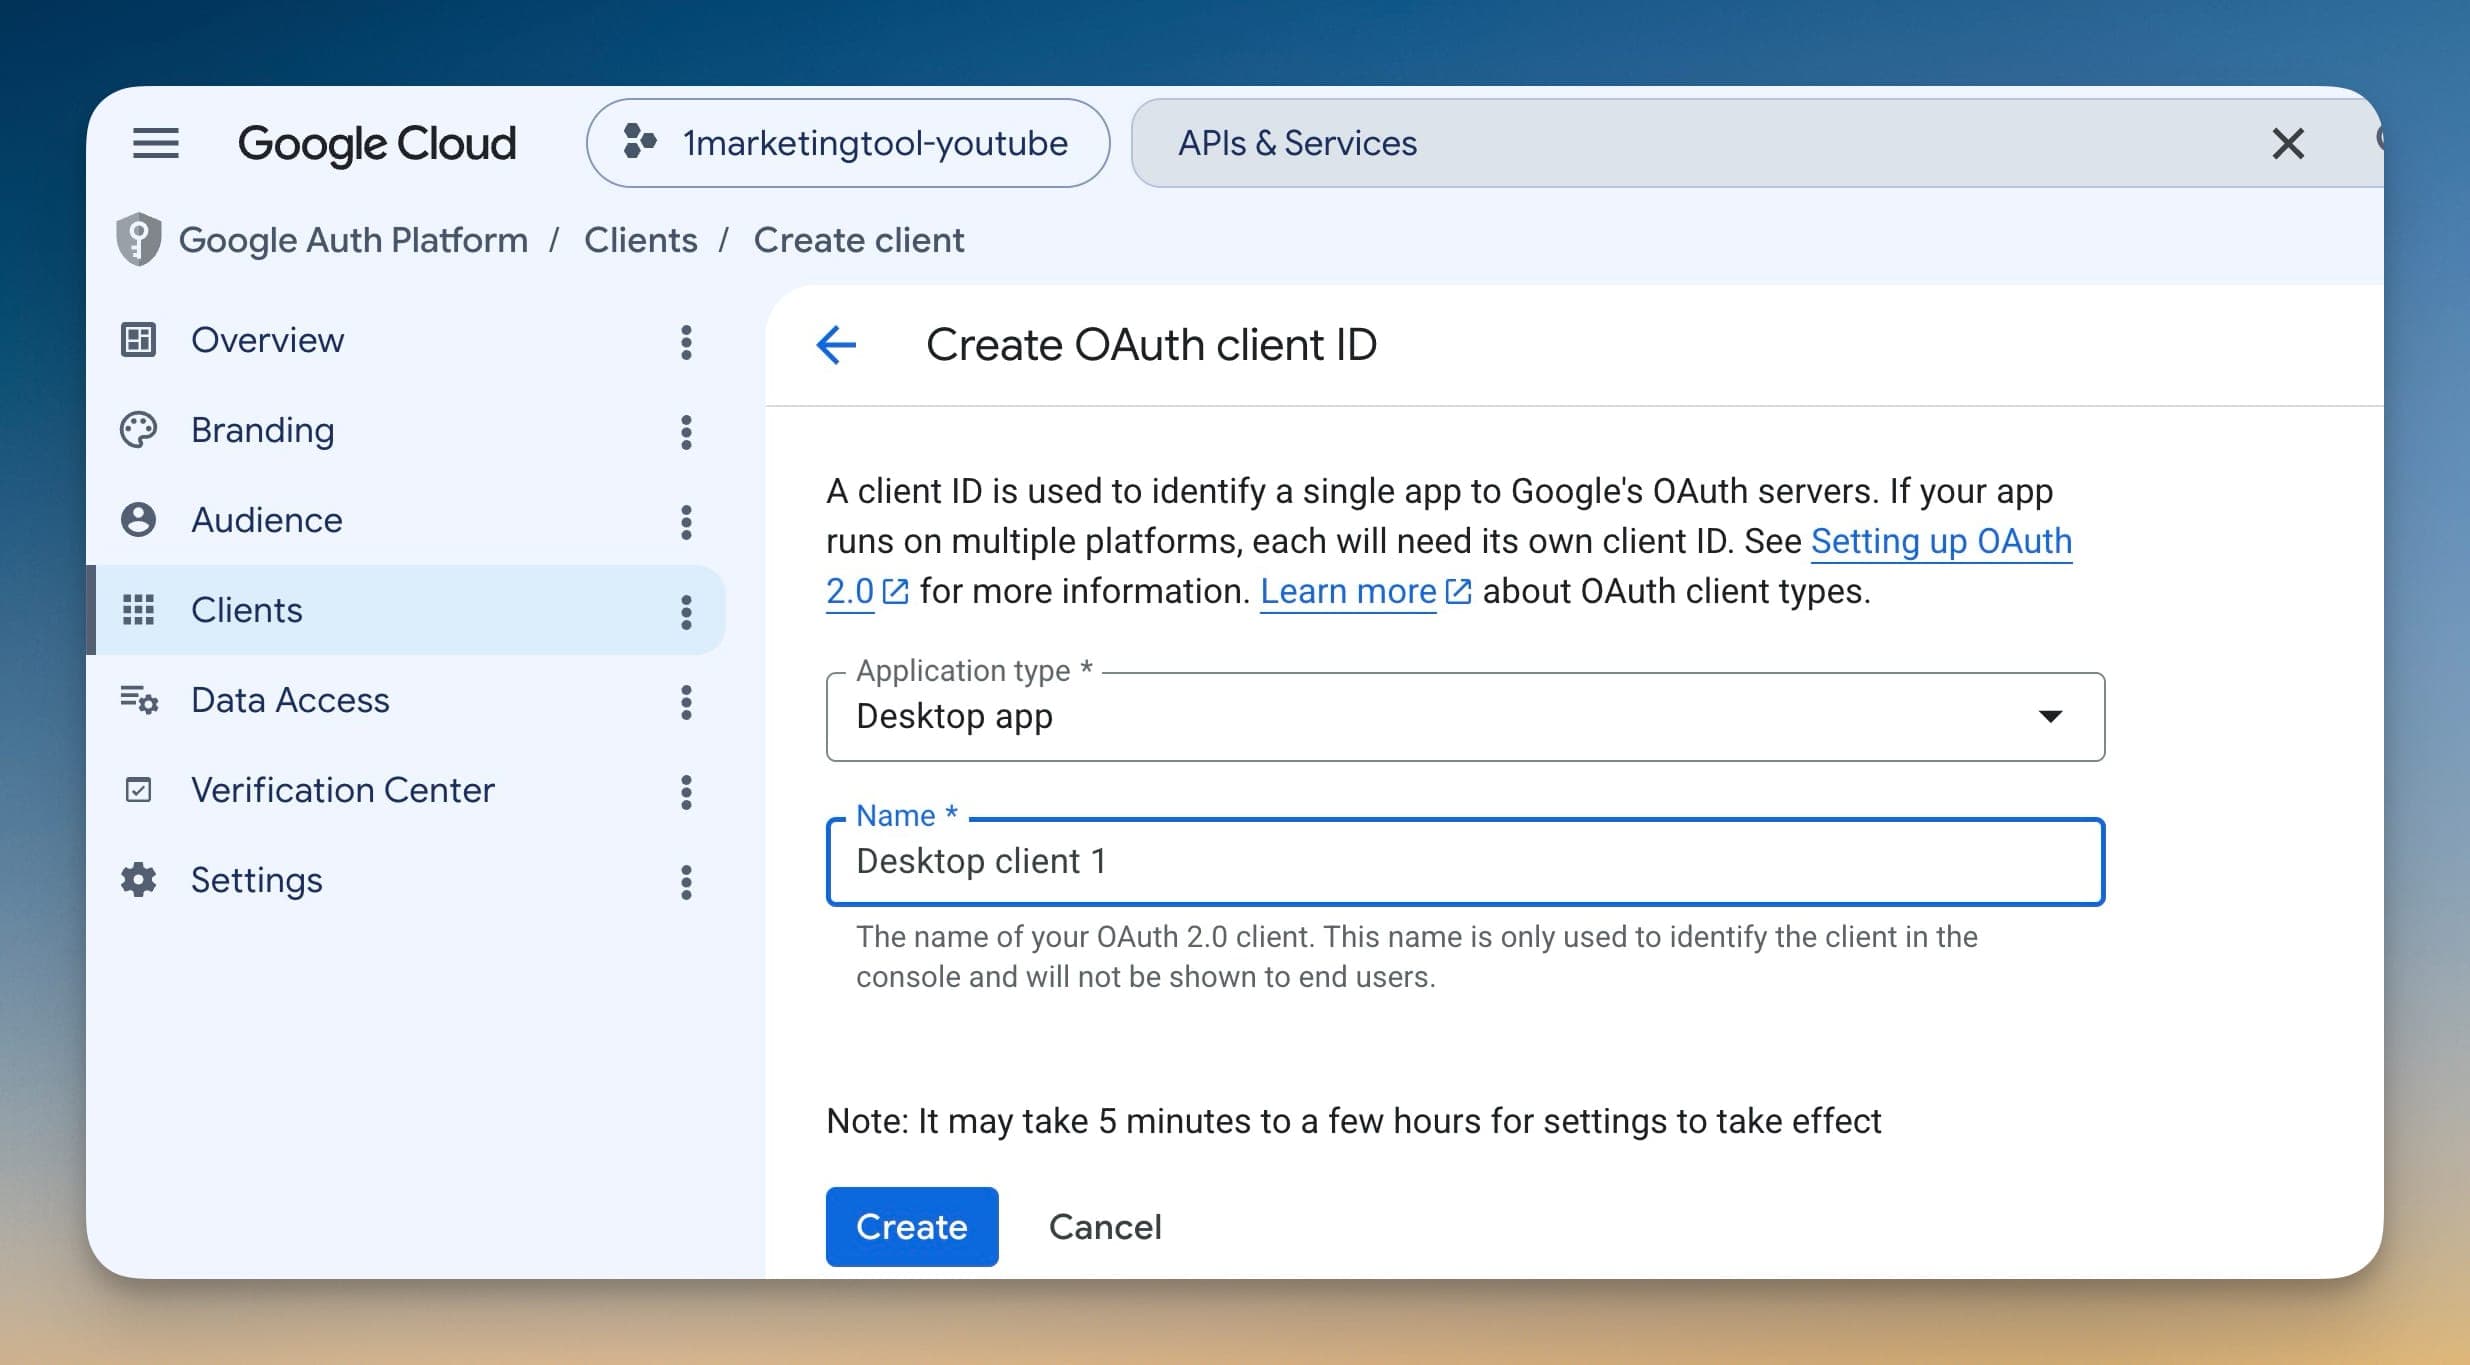Go back using the blue arrow
This screenshot has width=2470, height=1365.
[836, 345]
